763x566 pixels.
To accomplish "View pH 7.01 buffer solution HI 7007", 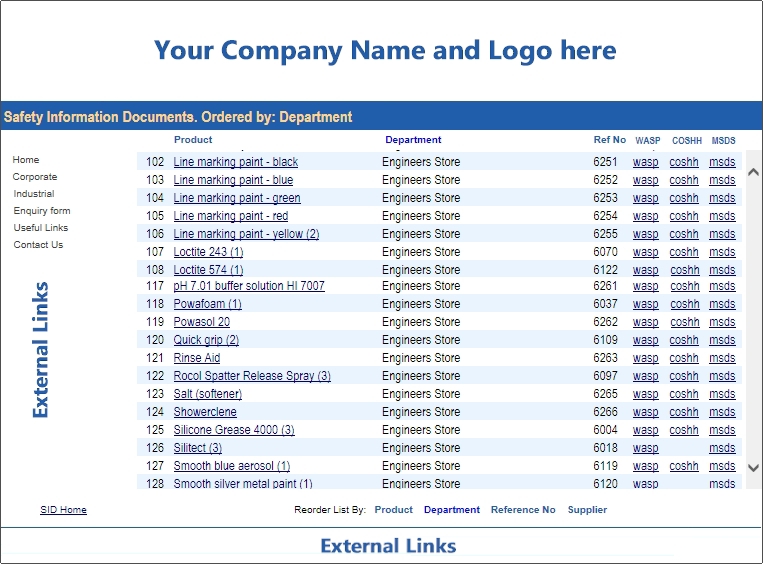I will [x=249, y=286].
